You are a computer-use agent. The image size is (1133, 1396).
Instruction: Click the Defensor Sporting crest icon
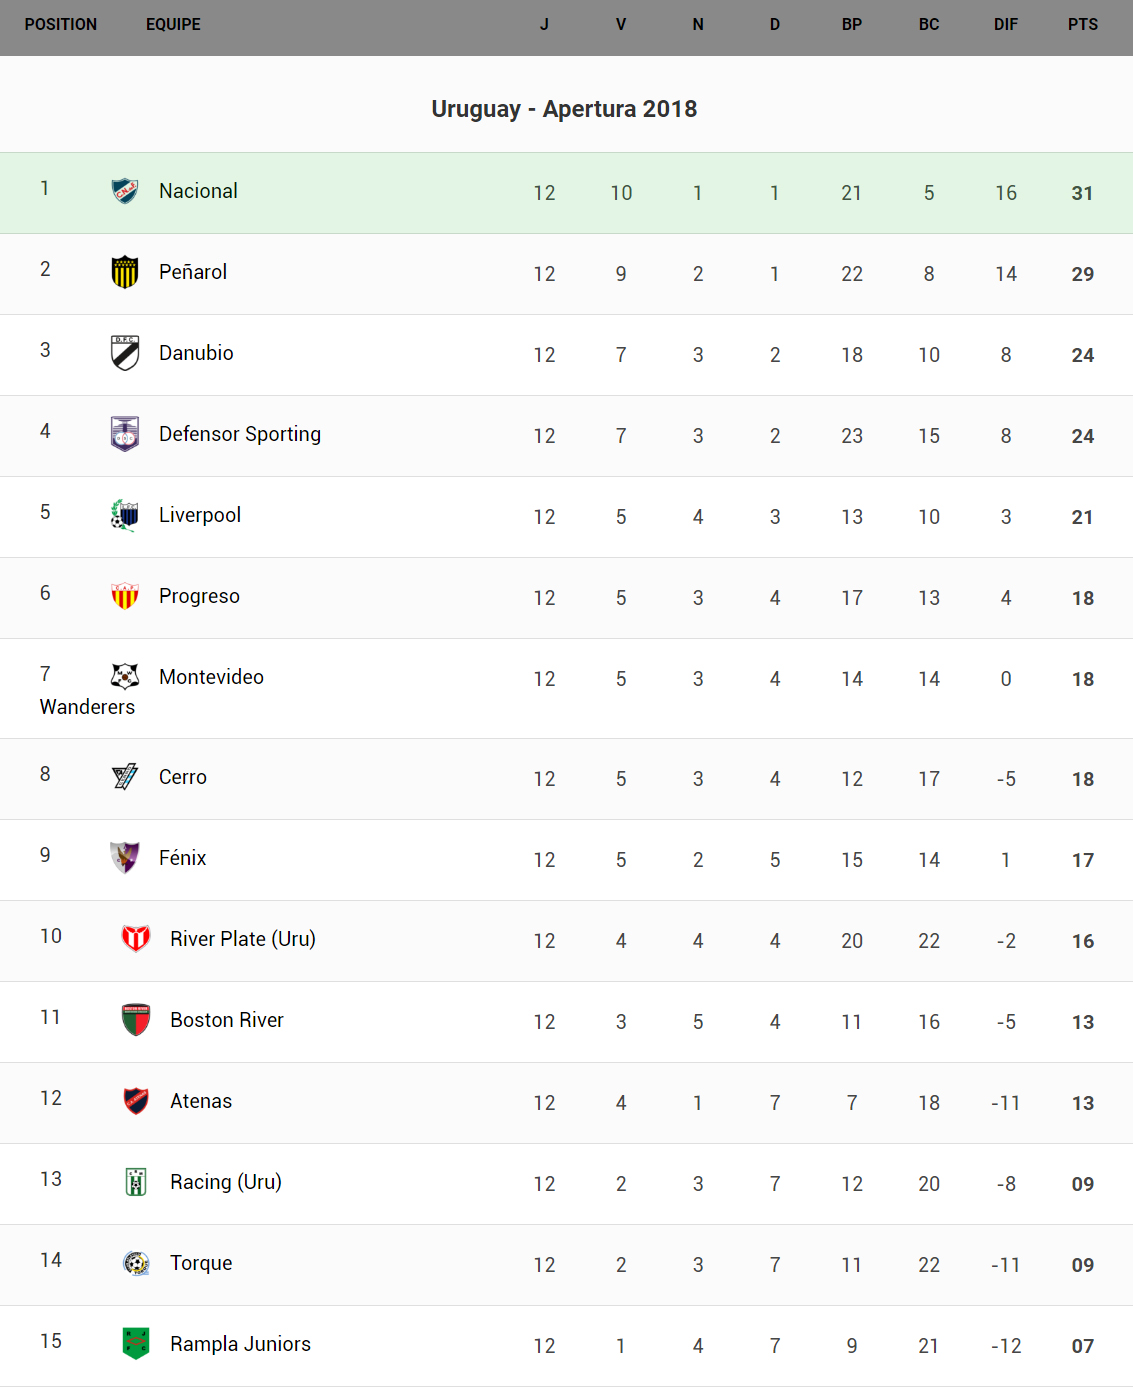point(125,434)
